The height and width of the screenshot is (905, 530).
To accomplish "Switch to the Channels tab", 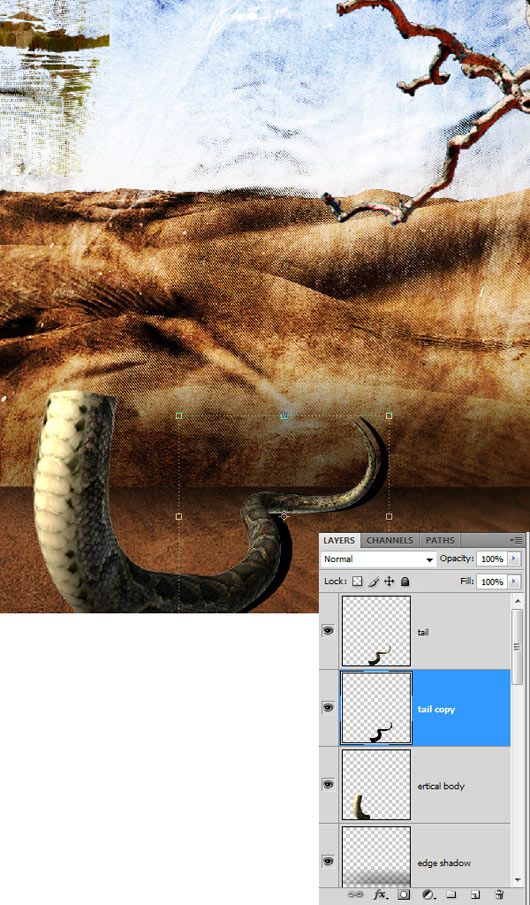I will pos(390,540).
